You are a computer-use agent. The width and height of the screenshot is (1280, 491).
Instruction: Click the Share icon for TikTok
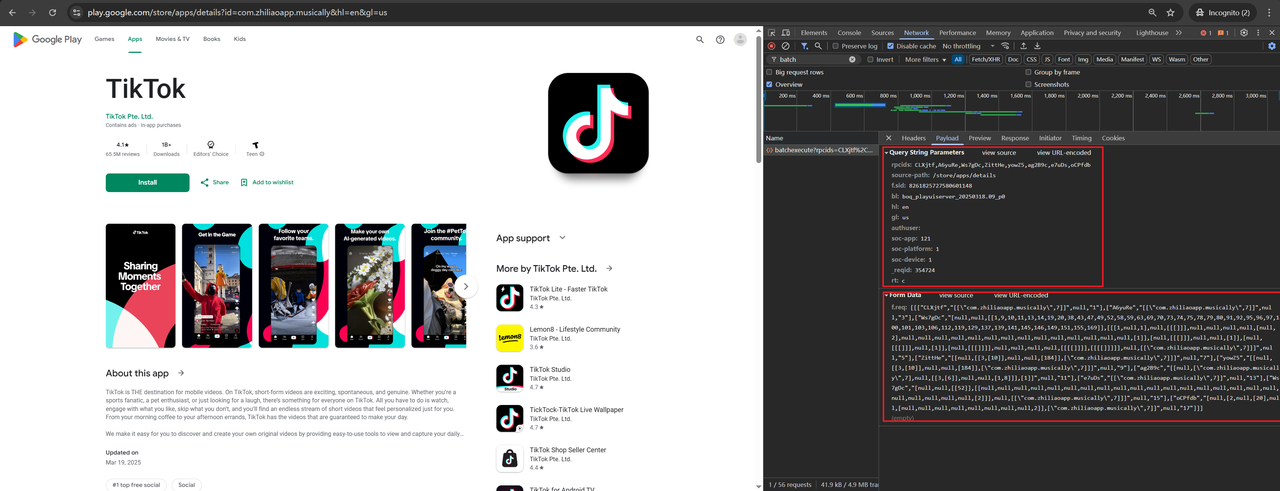[x=205, y=182]
